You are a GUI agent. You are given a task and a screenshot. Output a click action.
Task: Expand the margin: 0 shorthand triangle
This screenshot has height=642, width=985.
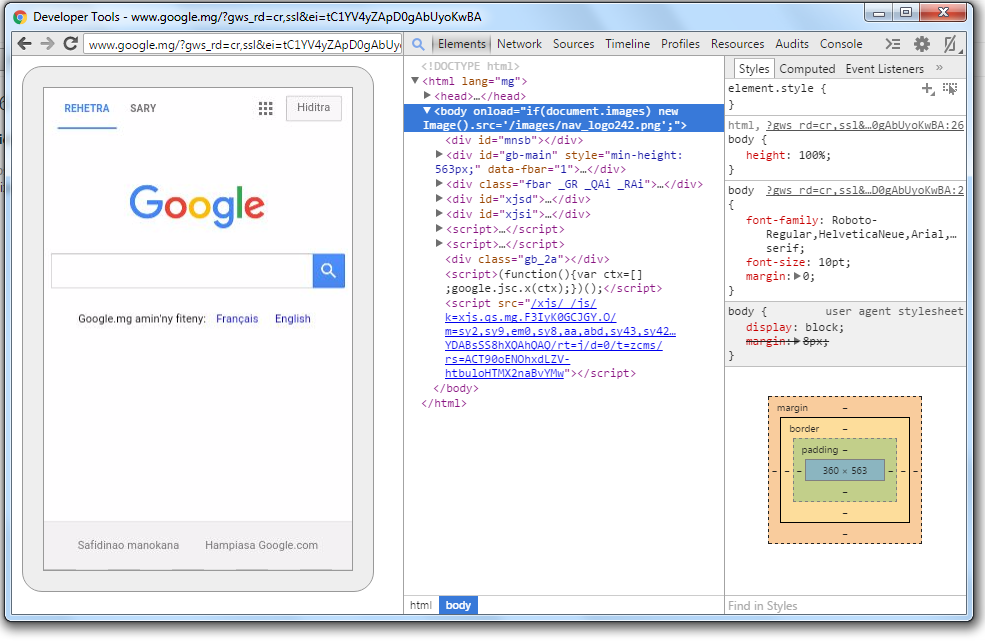point(797,276)
